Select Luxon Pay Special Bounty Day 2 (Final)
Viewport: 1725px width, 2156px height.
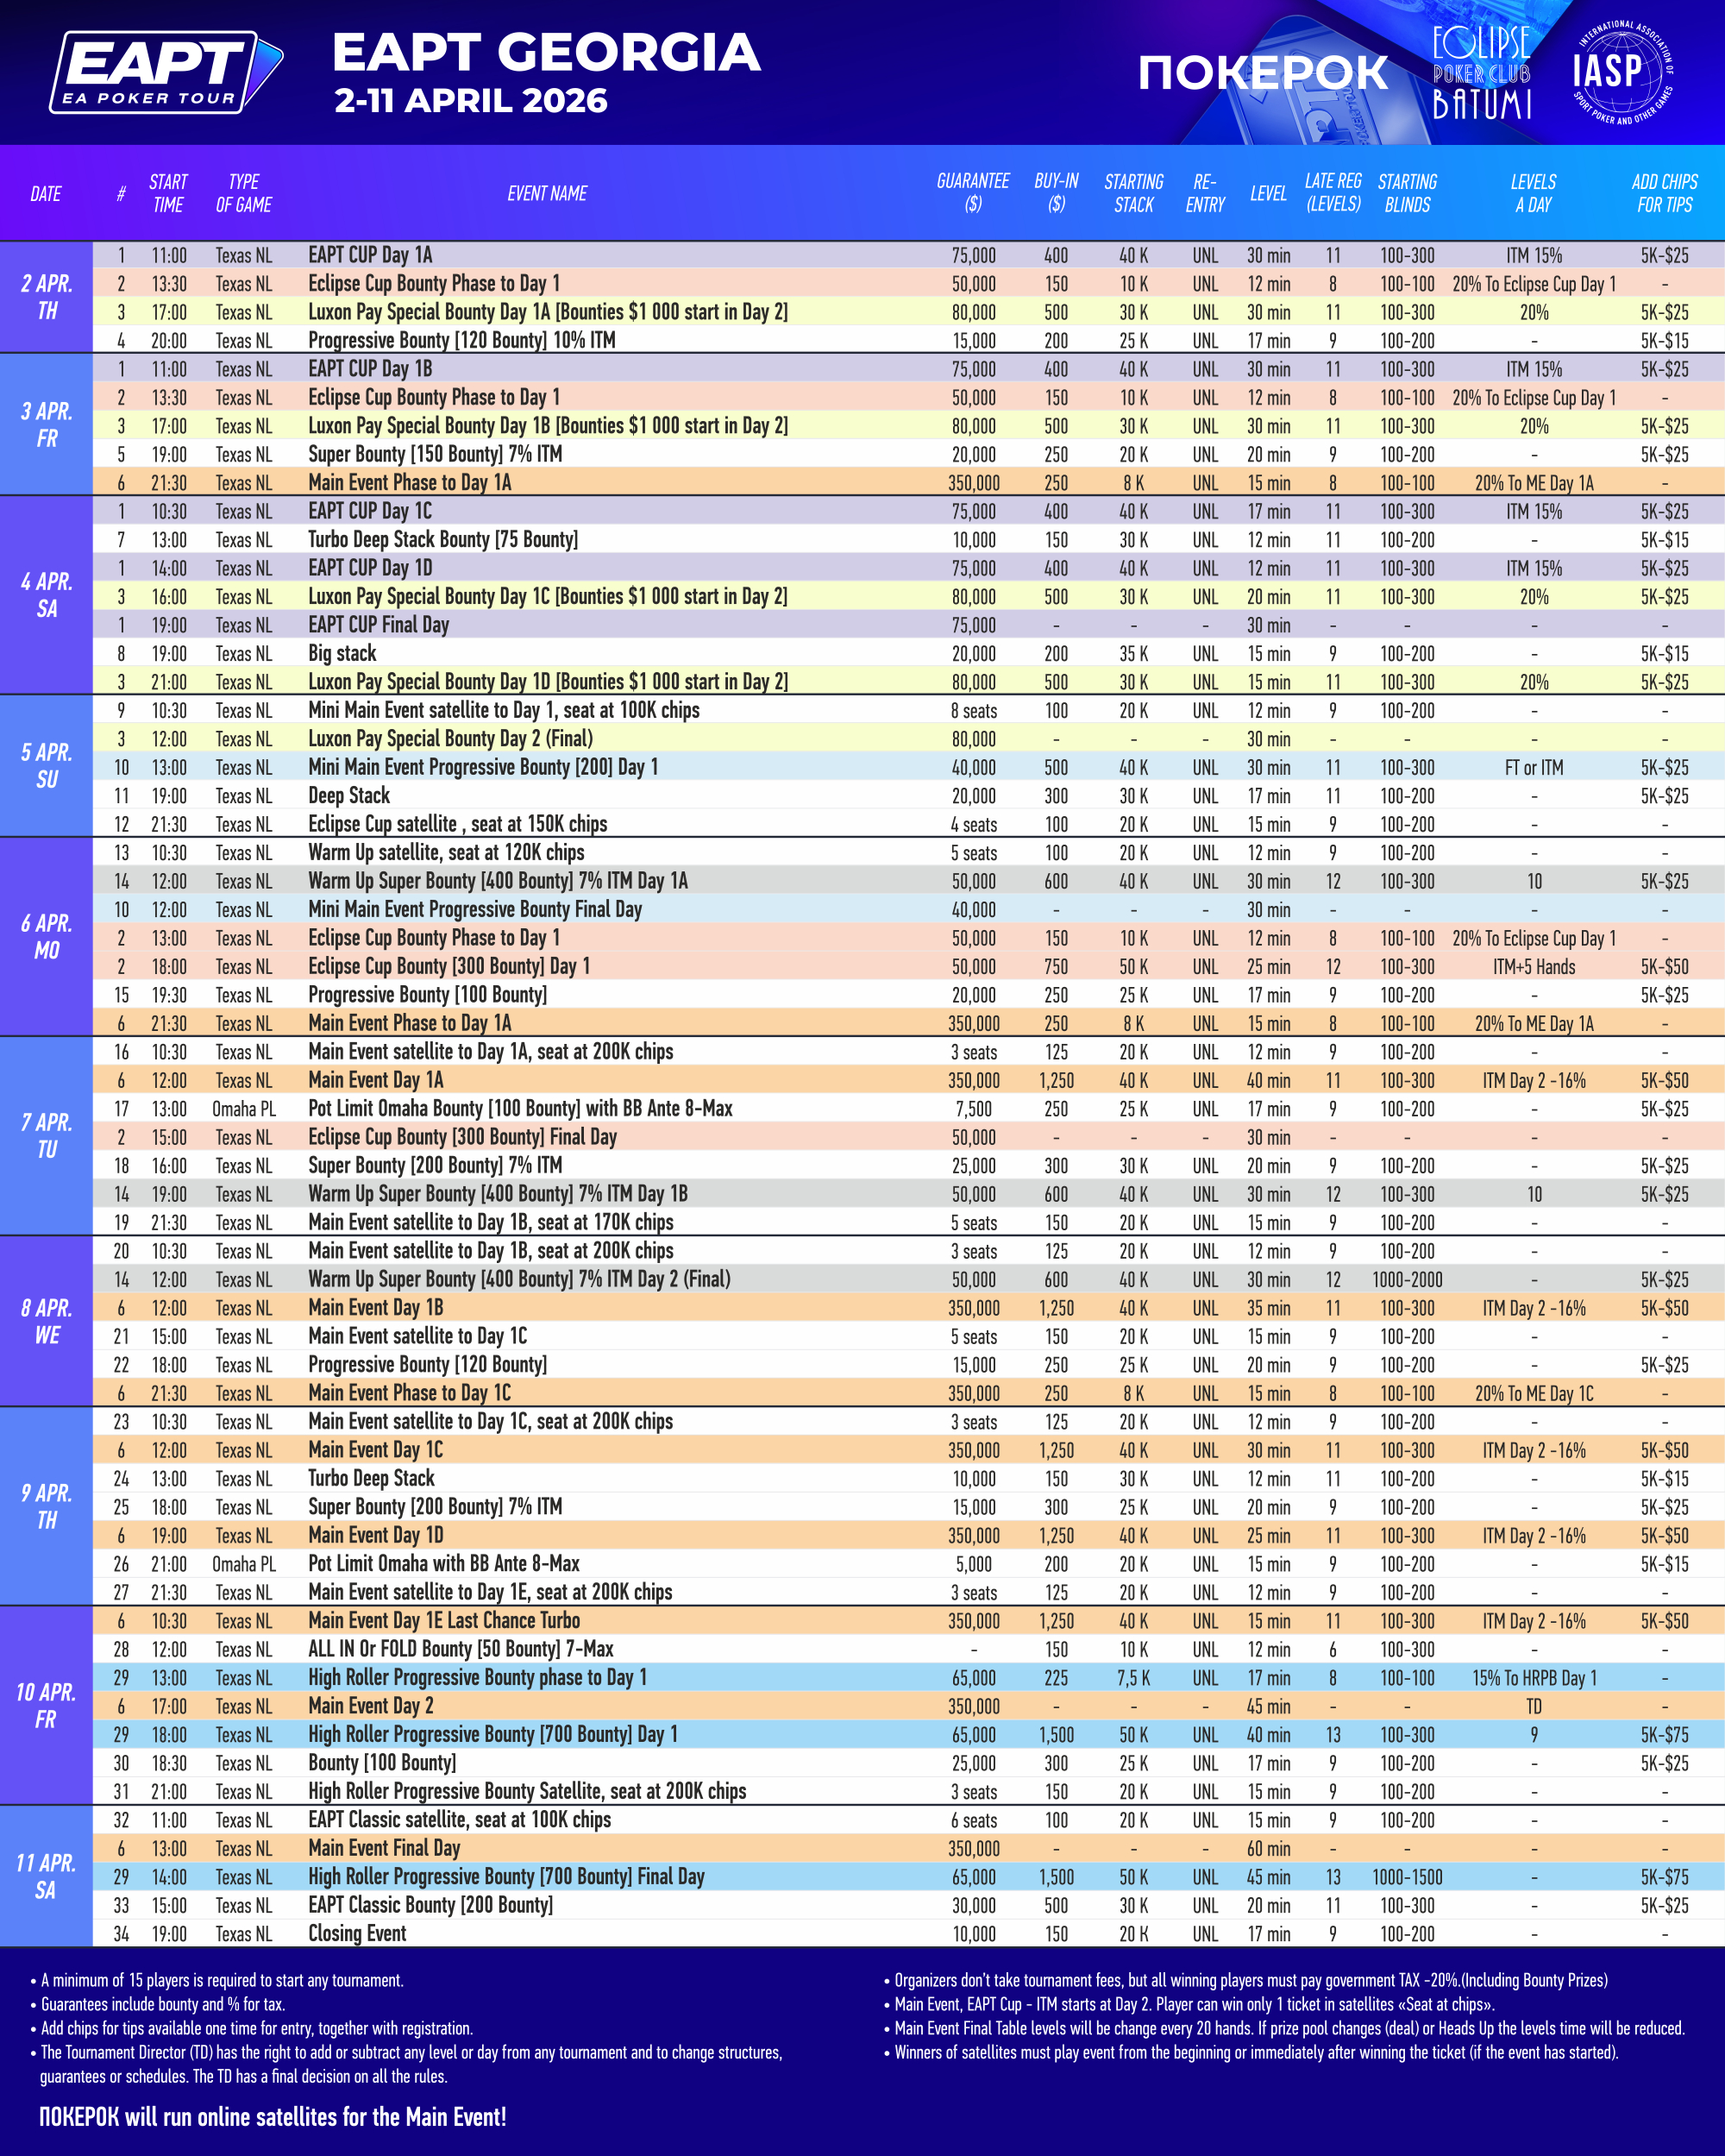pos(450,739)
